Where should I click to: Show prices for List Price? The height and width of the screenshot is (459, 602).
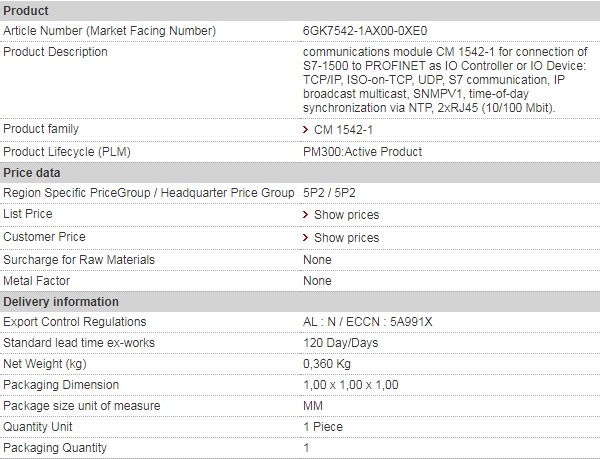click(x=346, y=215)
